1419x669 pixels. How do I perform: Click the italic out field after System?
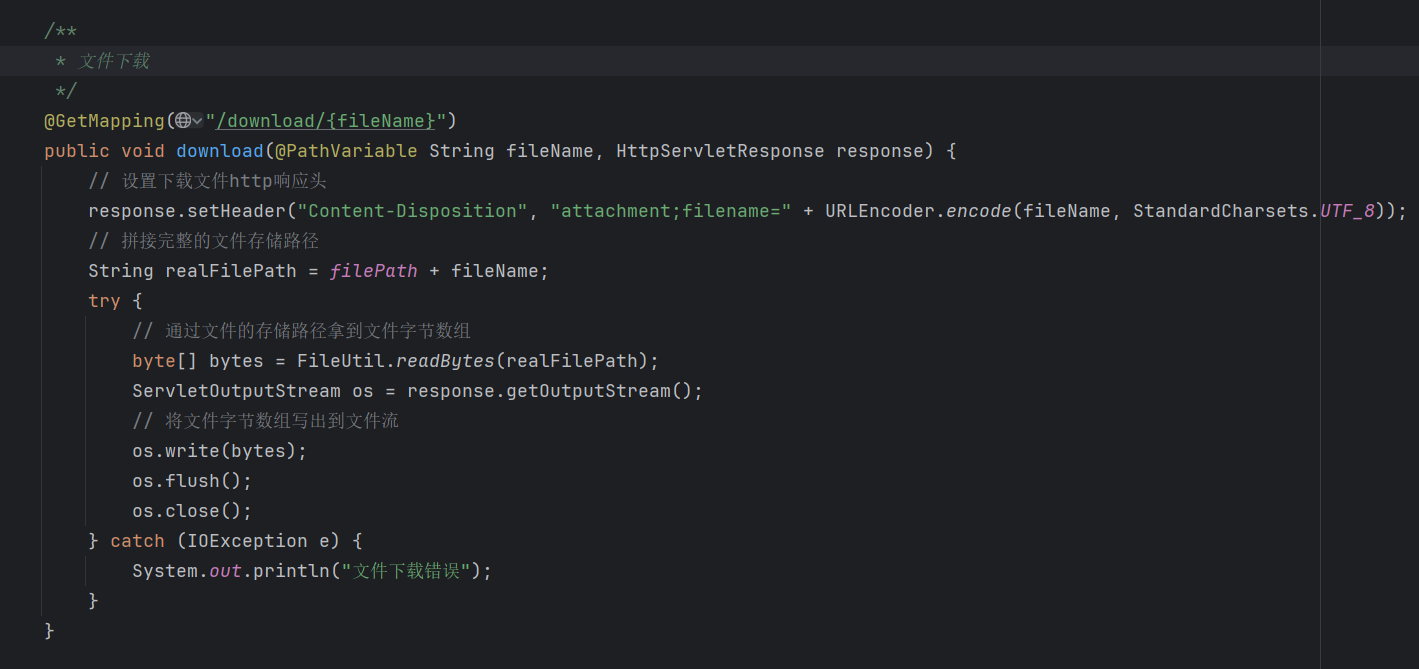pos(225,571)
